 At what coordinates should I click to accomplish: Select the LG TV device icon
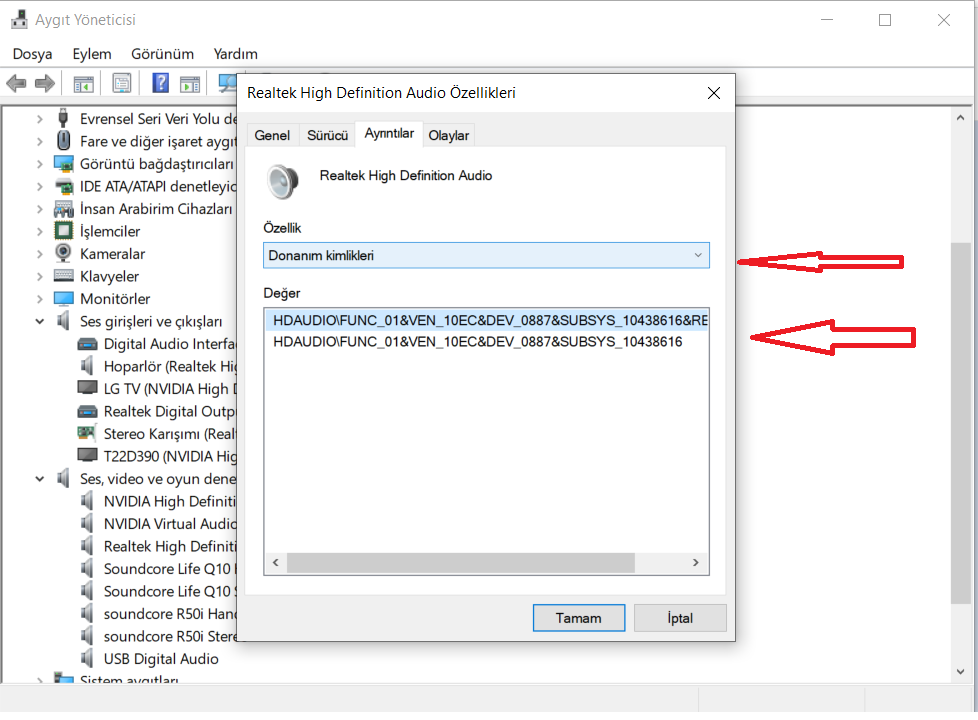pyautogui.click(x=87, y=388)
